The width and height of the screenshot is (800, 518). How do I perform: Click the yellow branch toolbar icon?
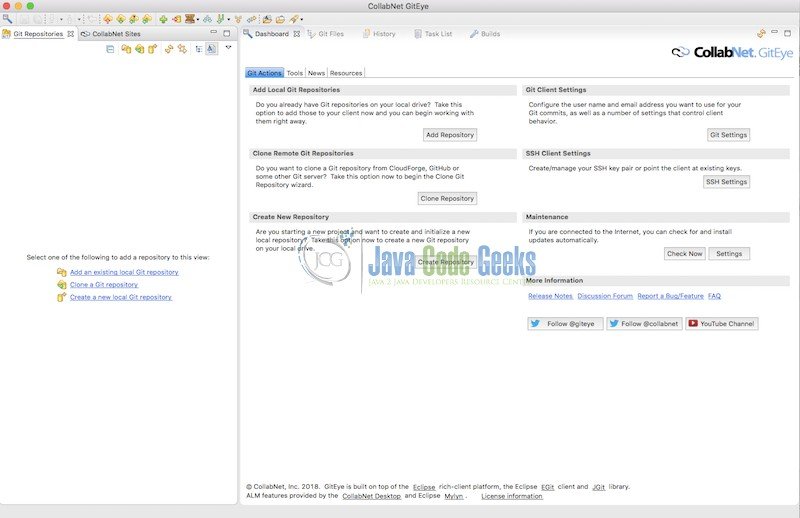(x=238, y=19)
